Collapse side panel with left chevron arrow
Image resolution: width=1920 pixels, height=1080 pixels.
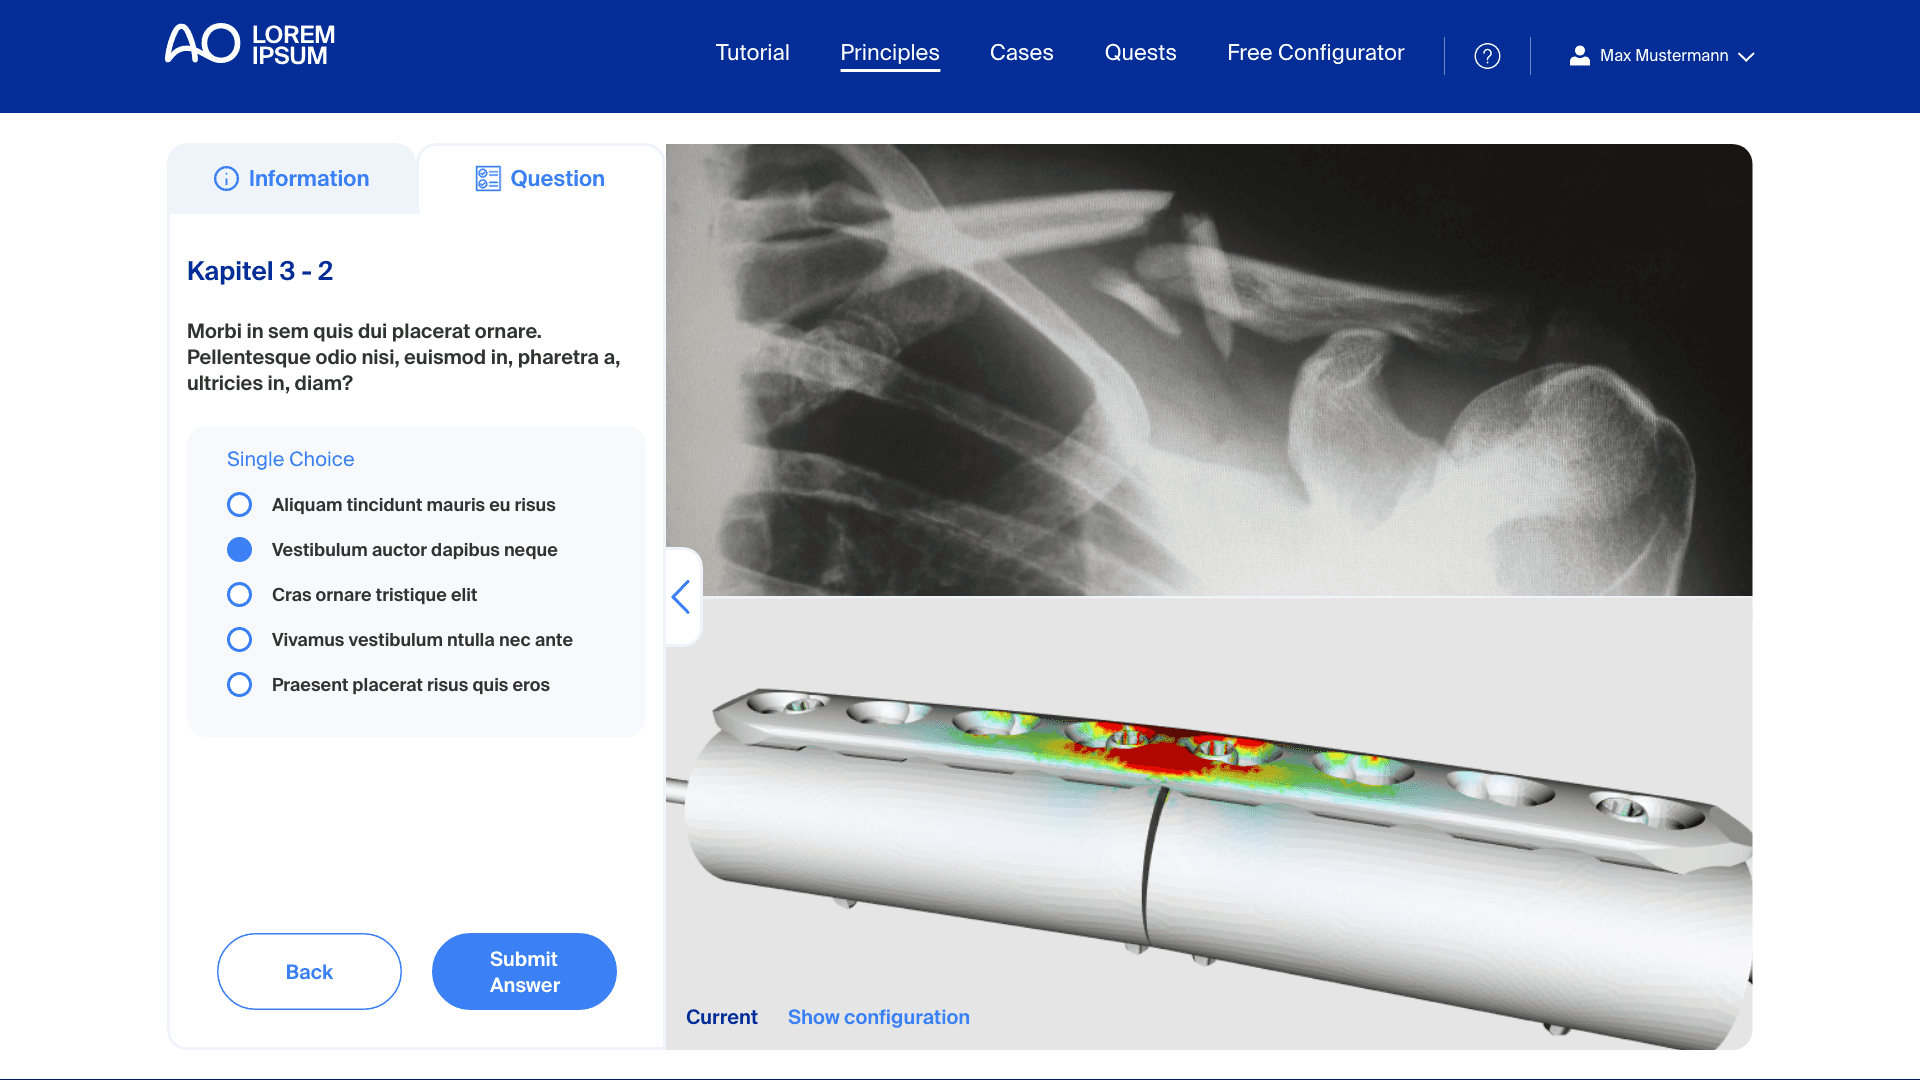[681, 597]
